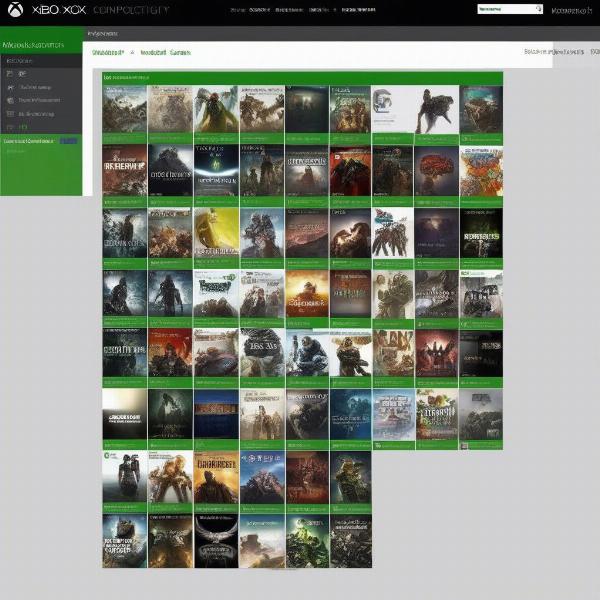Image resolution: width=600 pixels, height=600 pixels.
Task: Click the grey tab label in dark bar
Action: [x=103, y=34]
